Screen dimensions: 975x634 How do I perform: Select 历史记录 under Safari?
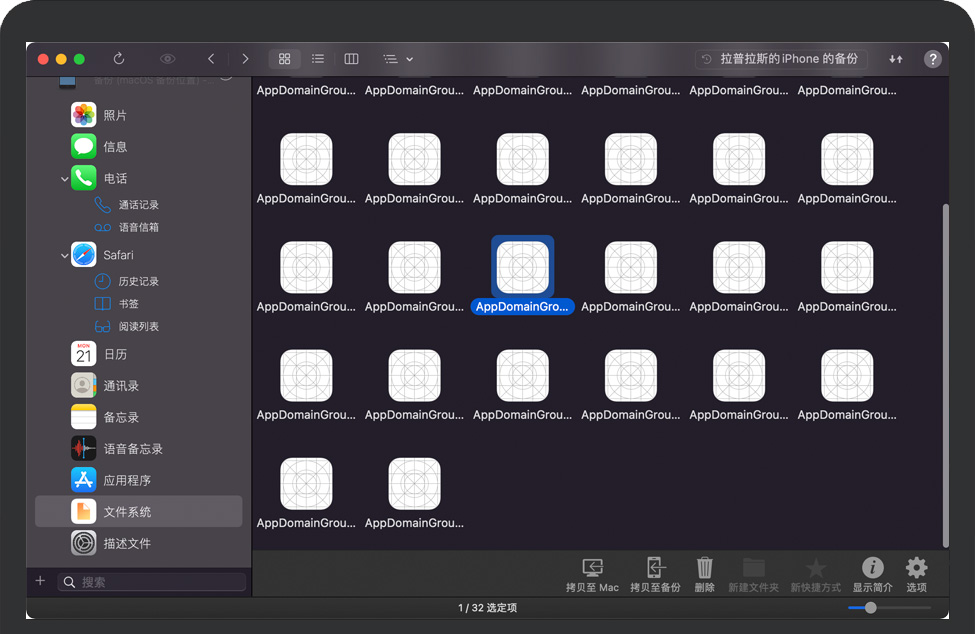138,282
